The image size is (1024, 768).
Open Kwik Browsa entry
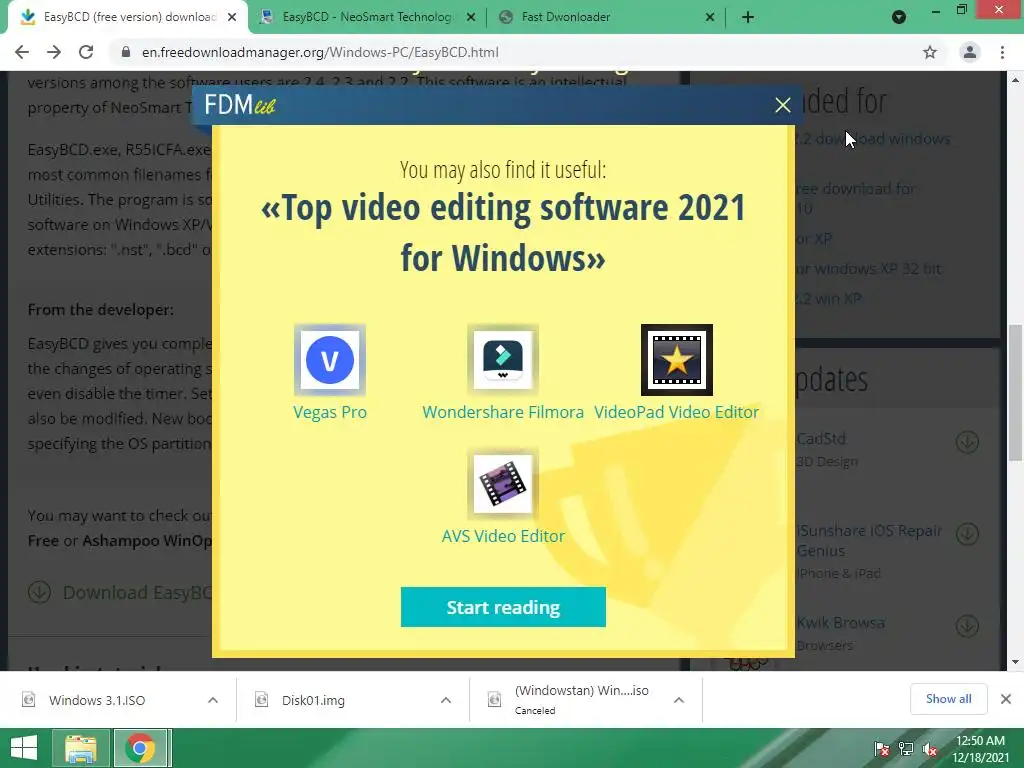tap(840, 622)
